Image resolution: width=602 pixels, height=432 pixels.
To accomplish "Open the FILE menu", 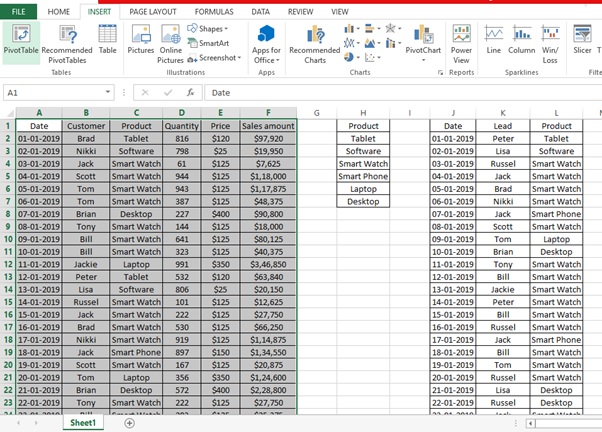I will [17, 11].
